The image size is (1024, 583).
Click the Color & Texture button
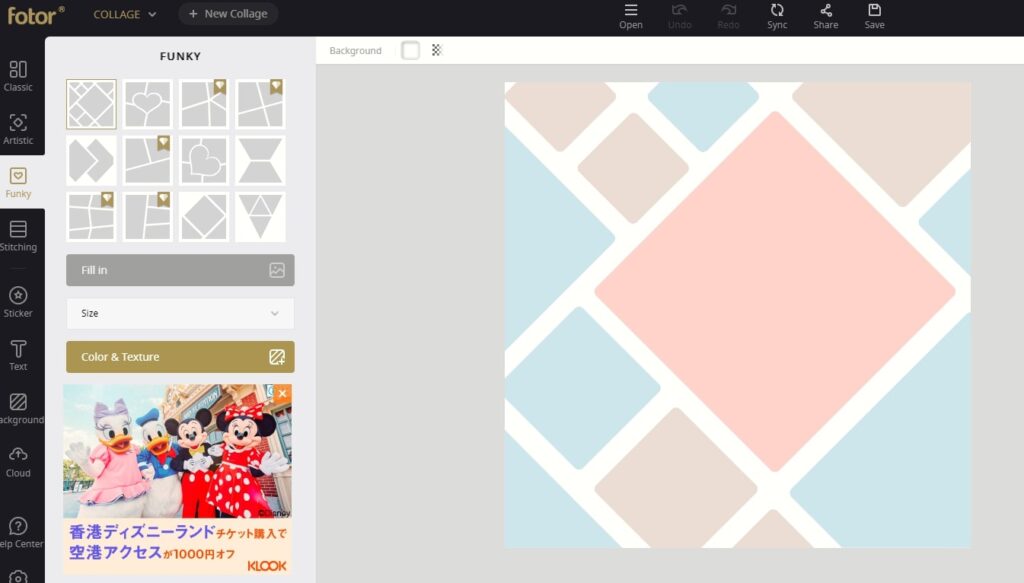pyautogui.click(x=180, y=357)
